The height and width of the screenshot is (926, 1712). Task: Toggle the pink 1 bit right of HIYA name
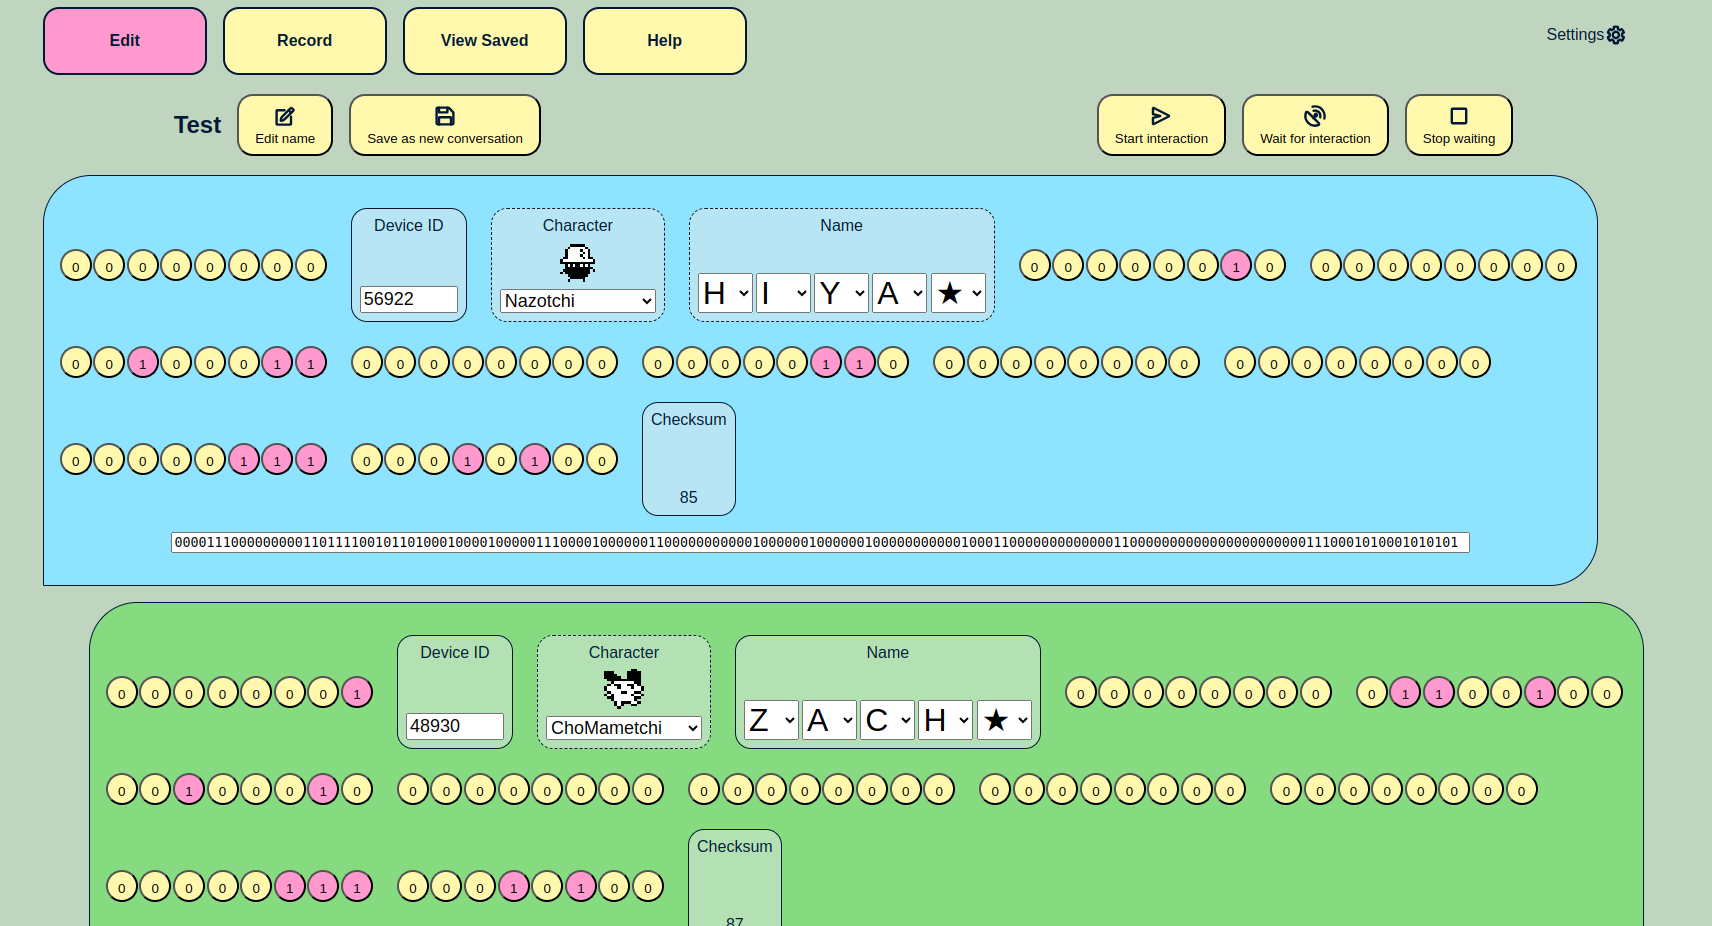click(1236, 266)
